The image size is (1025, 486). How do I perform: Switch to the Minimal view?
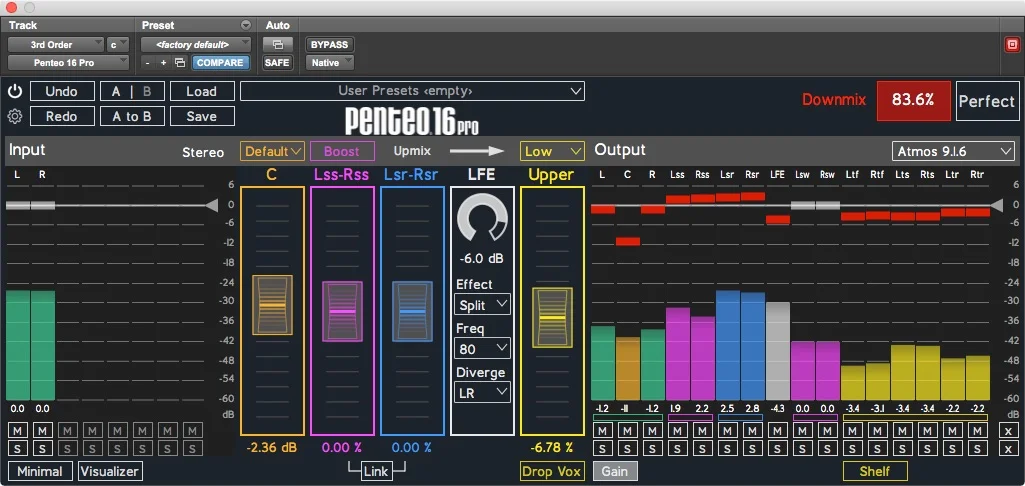(40, 471)
